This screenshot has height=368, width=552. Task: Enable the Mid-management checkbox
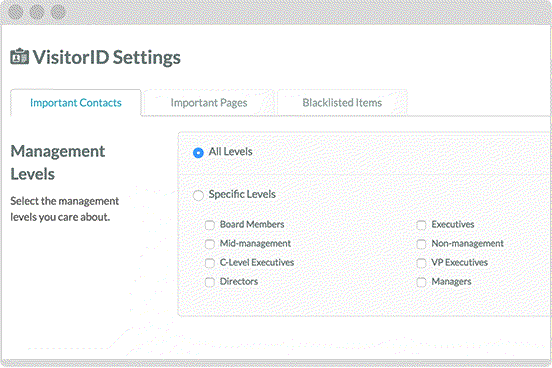(210, 244)
